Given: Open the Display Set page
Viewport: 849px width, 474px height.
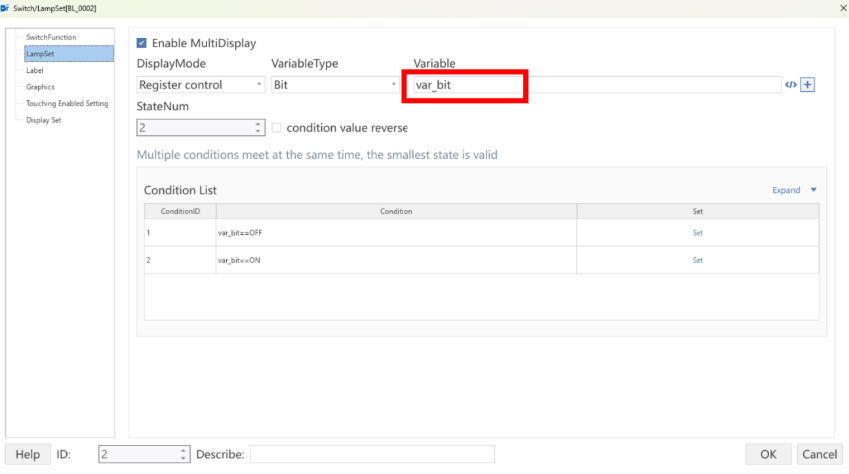Looking at the screenshot, I should (x=43, y=120).
